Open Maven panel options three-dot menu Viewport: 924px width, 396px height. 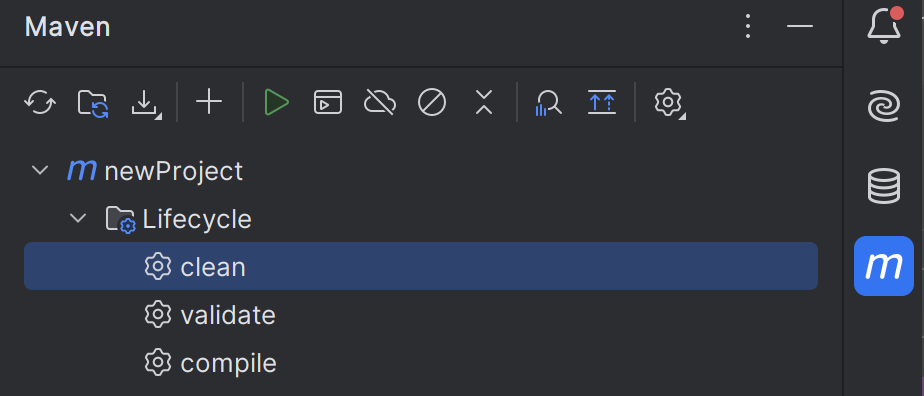(x=748, y=27)
